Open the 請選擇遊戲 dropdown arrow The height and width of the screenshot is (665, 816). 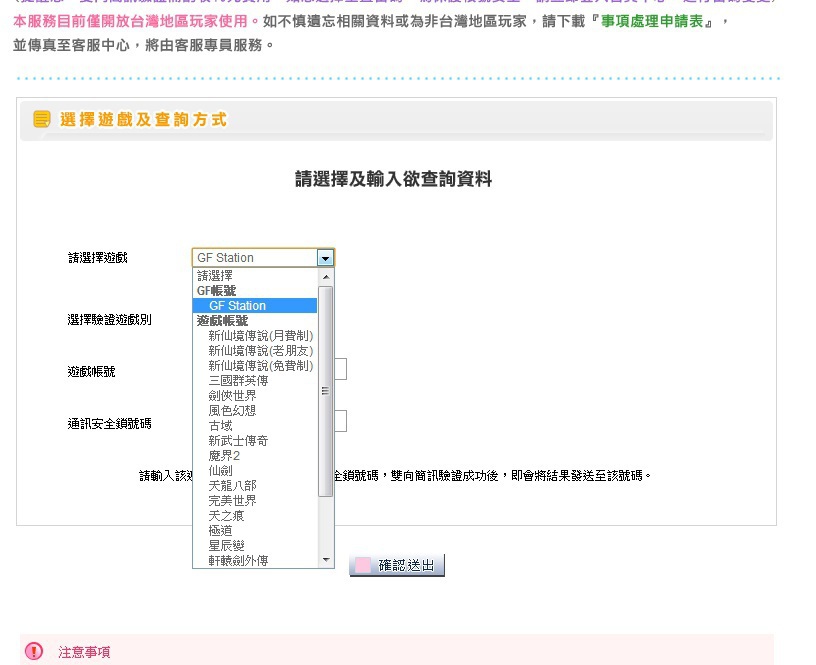[325, 258]
